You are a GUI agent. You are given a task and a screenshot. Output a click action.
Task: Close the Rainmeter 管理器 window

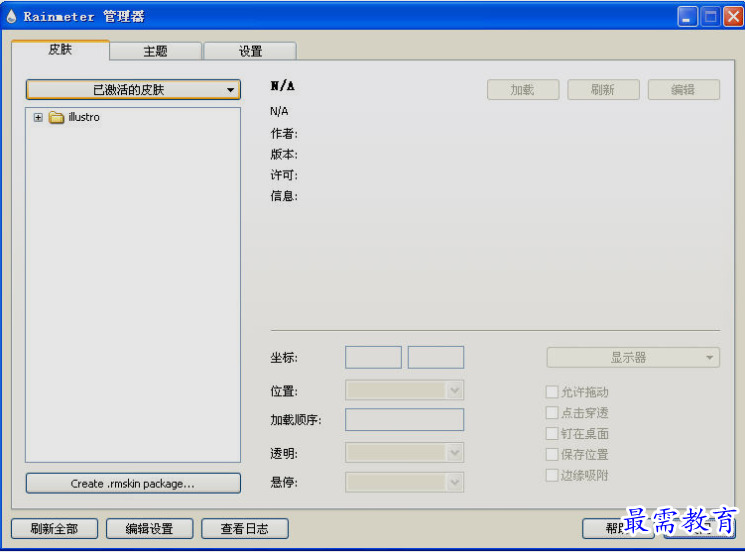[734, 17]
